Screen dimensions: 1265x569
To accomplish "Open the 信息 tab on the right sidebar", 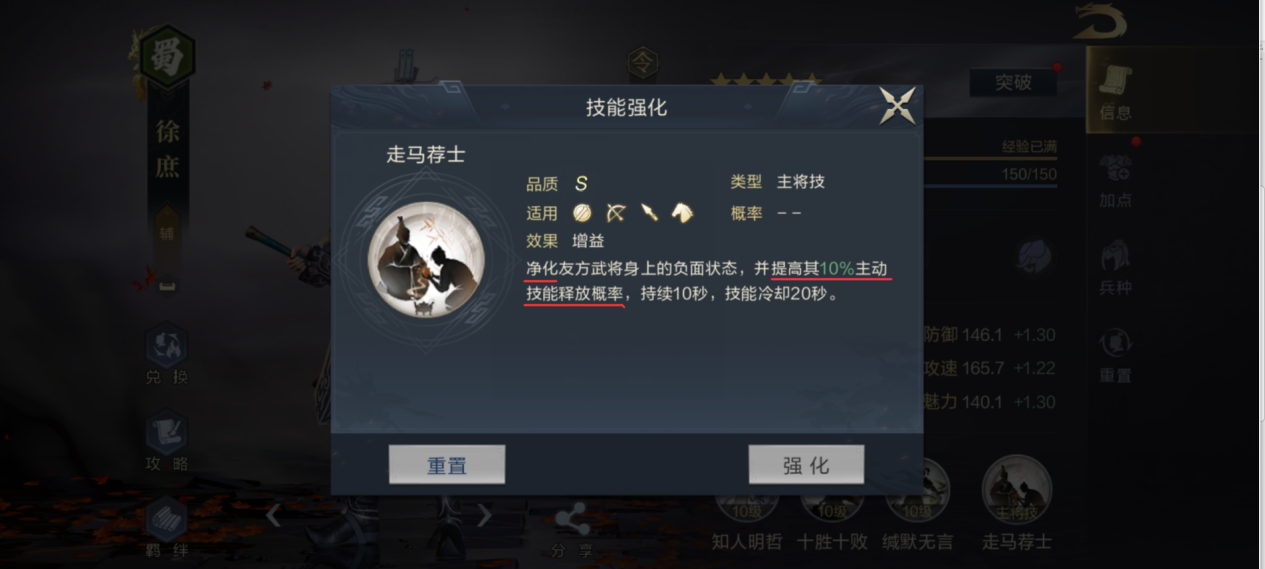I will tap(1116, 91).
